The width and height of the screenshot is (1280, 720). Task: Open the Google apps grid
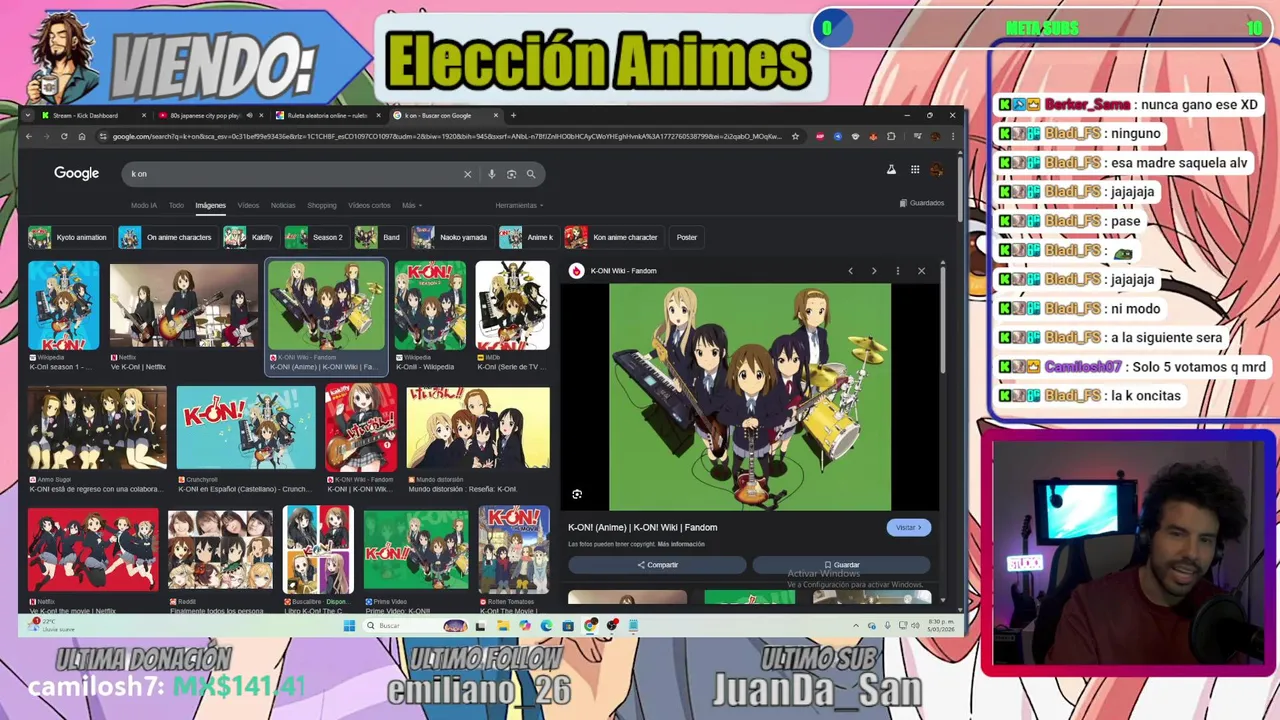(x=914, y=170)
